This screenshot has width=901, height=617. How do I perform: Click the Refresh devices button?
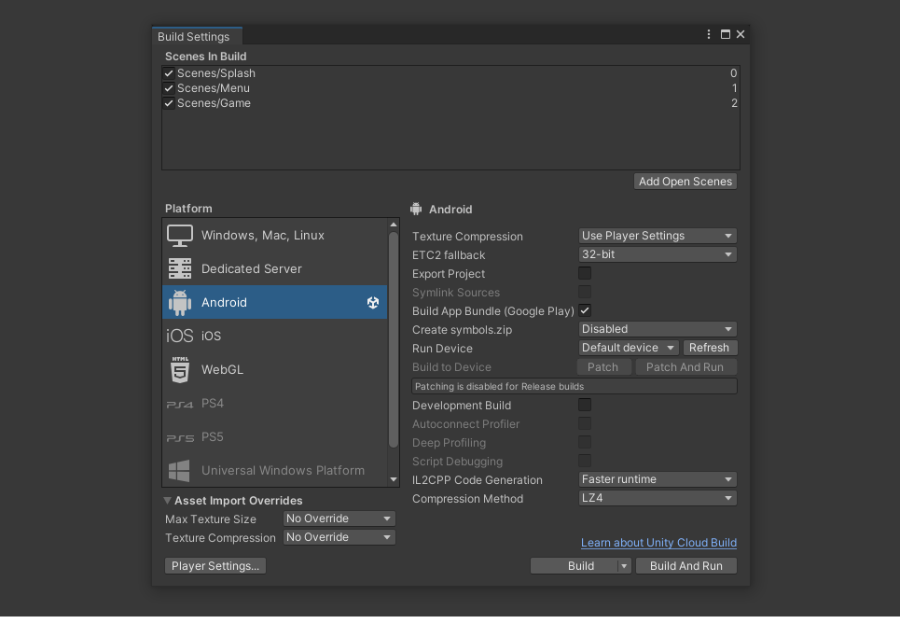tap(710, 348)
